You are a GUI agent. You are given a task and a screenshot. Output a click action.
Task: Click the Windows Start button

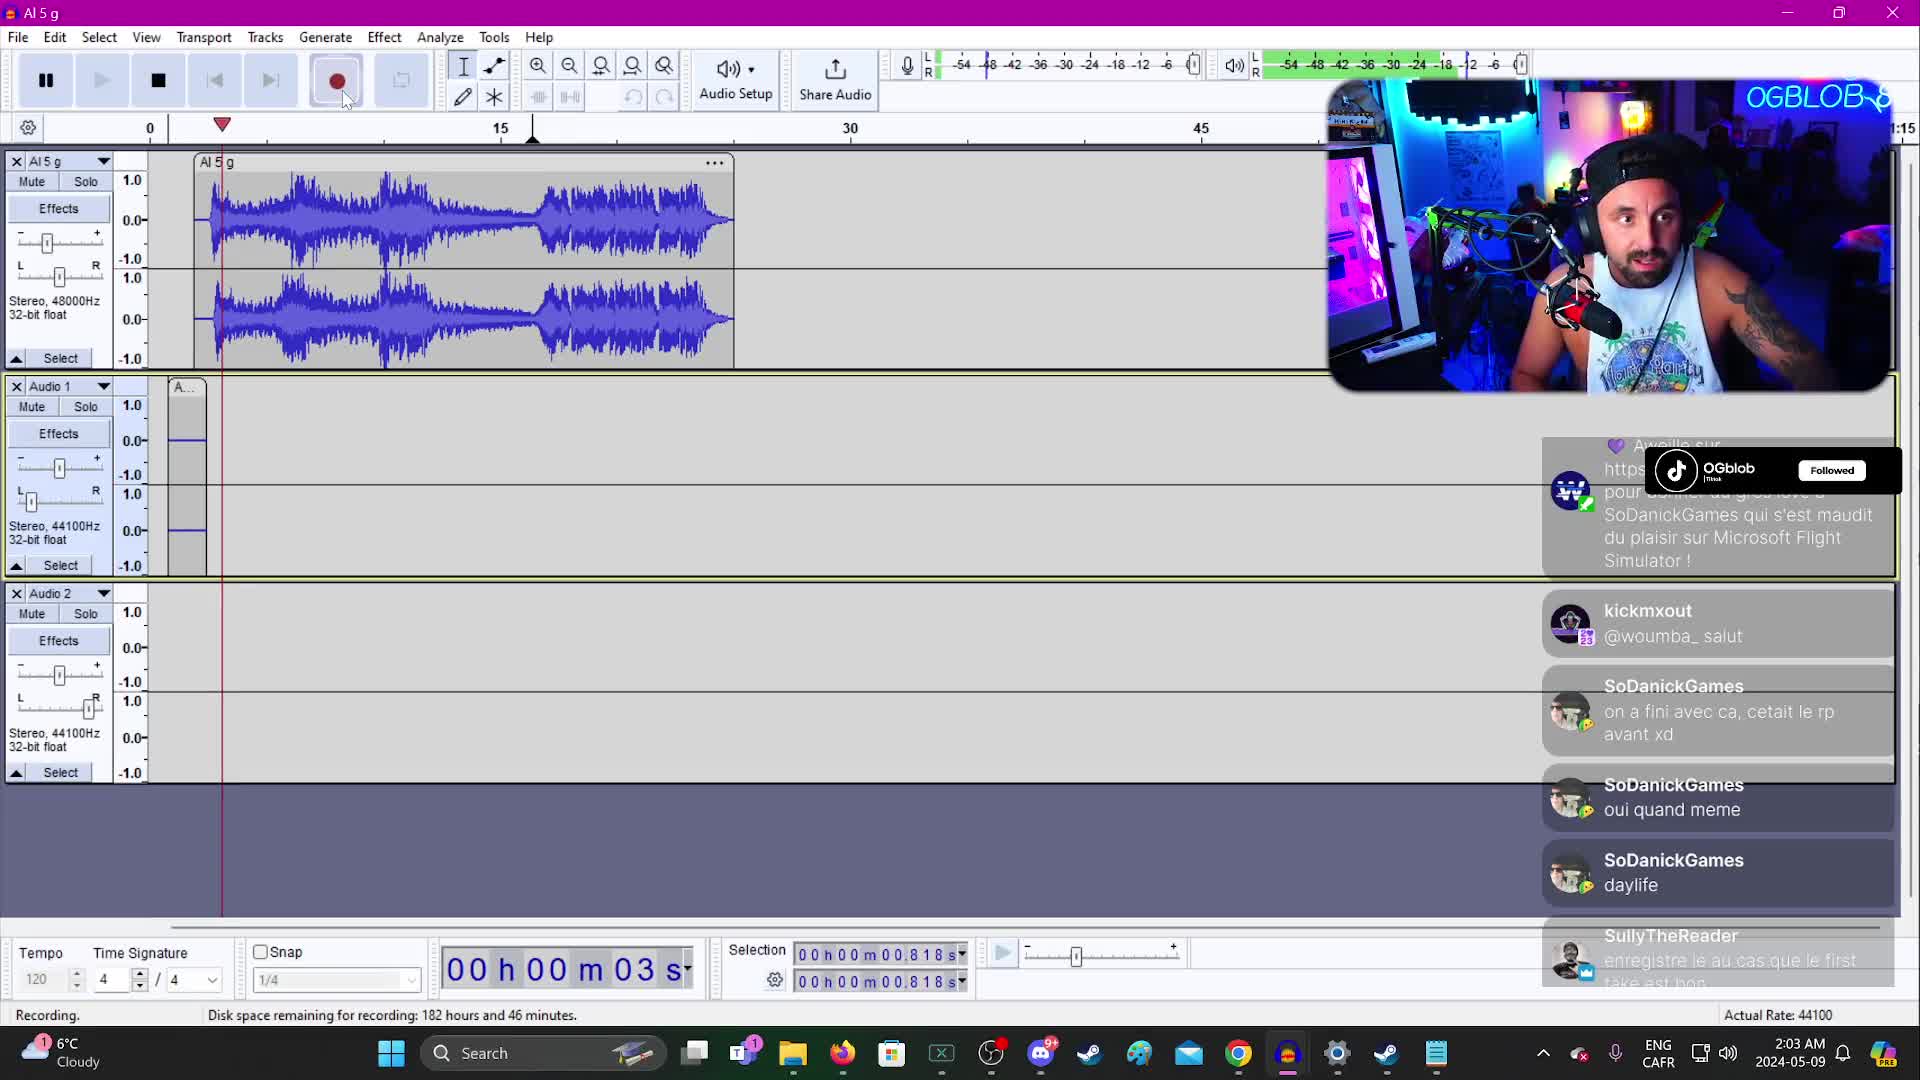[x=391, y=1053]
